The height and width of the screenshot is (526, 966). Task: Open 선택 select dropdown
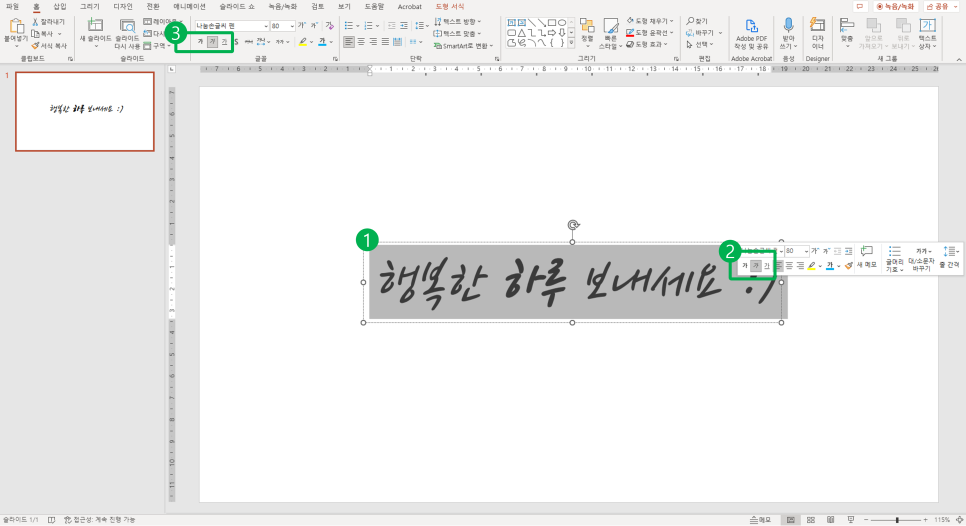tap(700, 44)
